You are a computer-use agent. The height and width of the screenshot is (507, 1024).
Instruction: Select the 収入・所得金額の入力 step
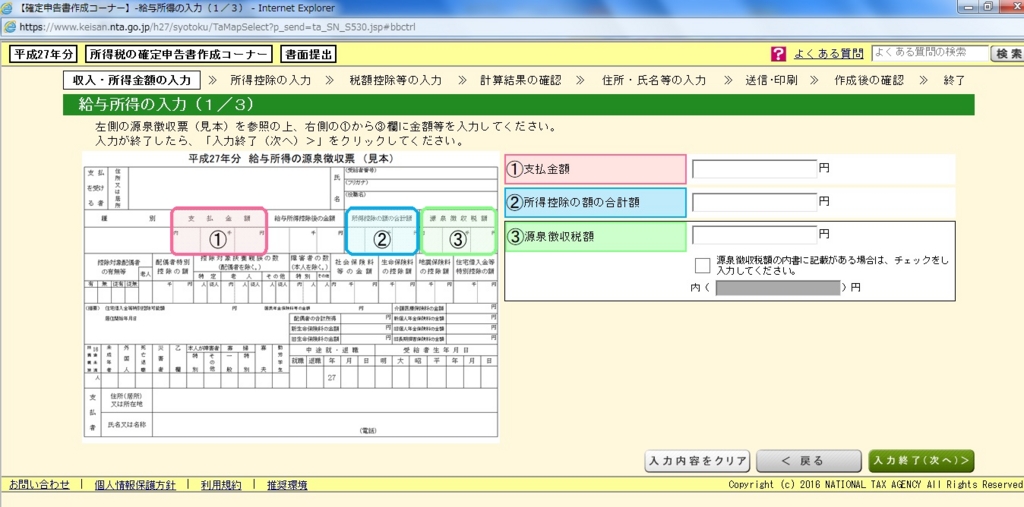131,80
